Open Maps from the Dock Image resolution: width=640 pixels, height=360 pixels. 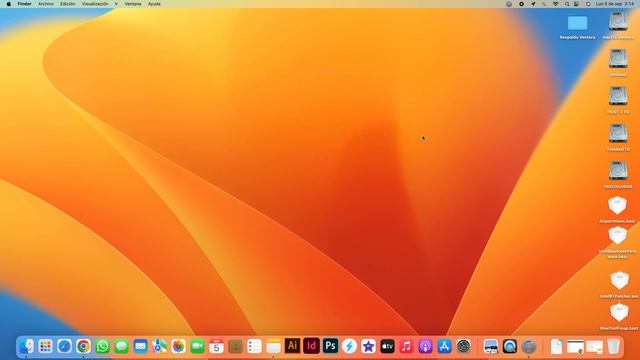(x=159, y=346)
